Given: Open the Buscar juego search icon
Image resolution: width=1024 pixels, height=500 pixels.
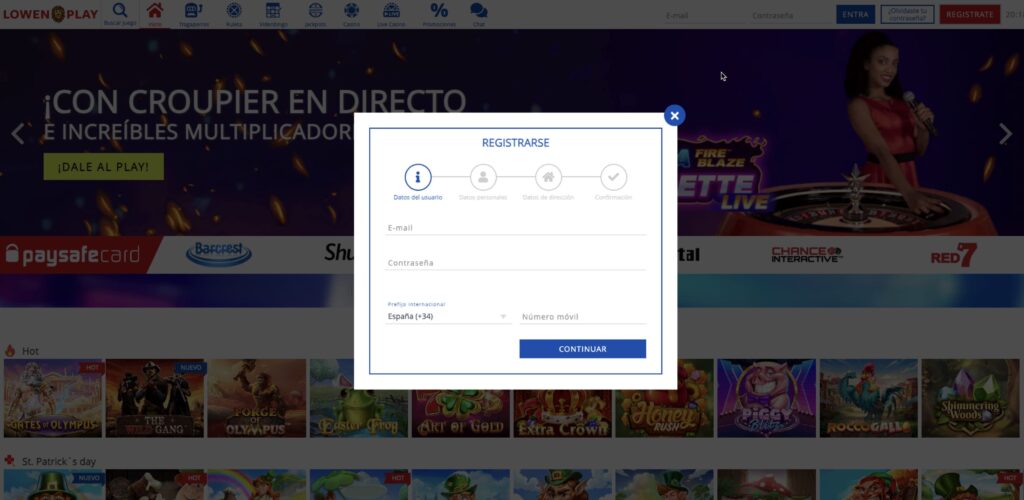Looking at the screenshot, I should pos(120,10).
